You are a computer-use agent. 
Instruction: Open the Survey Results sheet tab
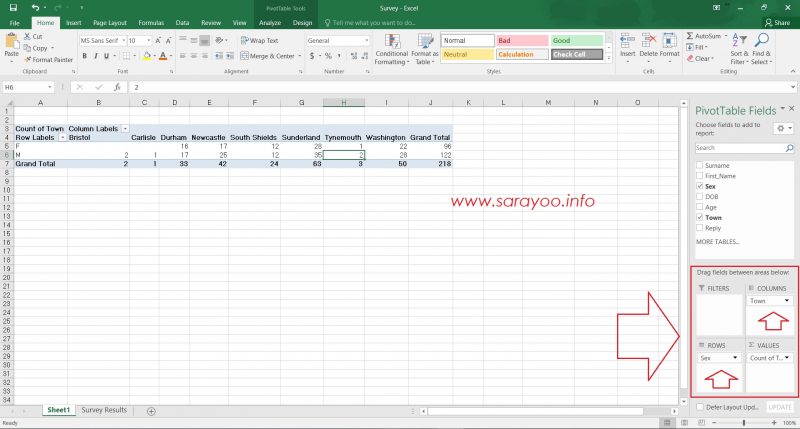coord(104,410)
